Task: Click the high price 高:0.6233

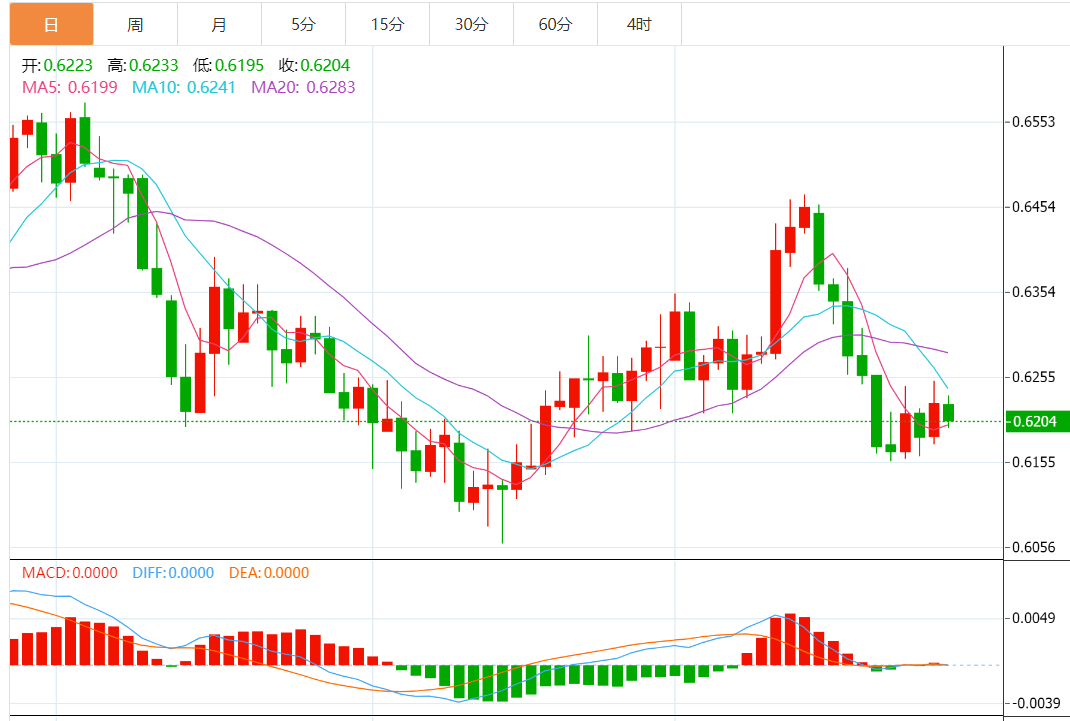Action: (x=143, y=65)
